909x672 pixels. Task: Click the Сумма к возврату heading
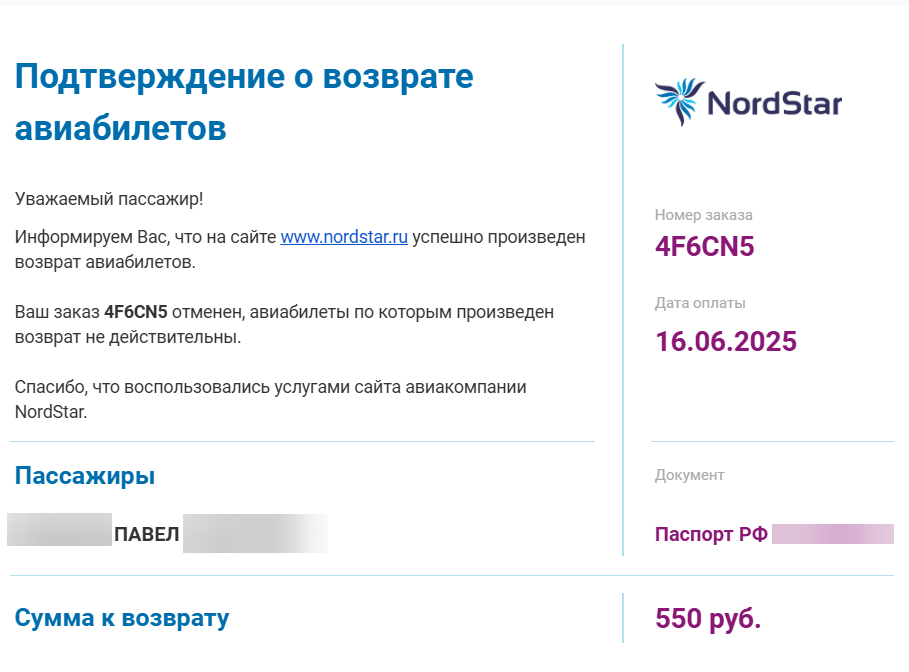click(122, 618)
